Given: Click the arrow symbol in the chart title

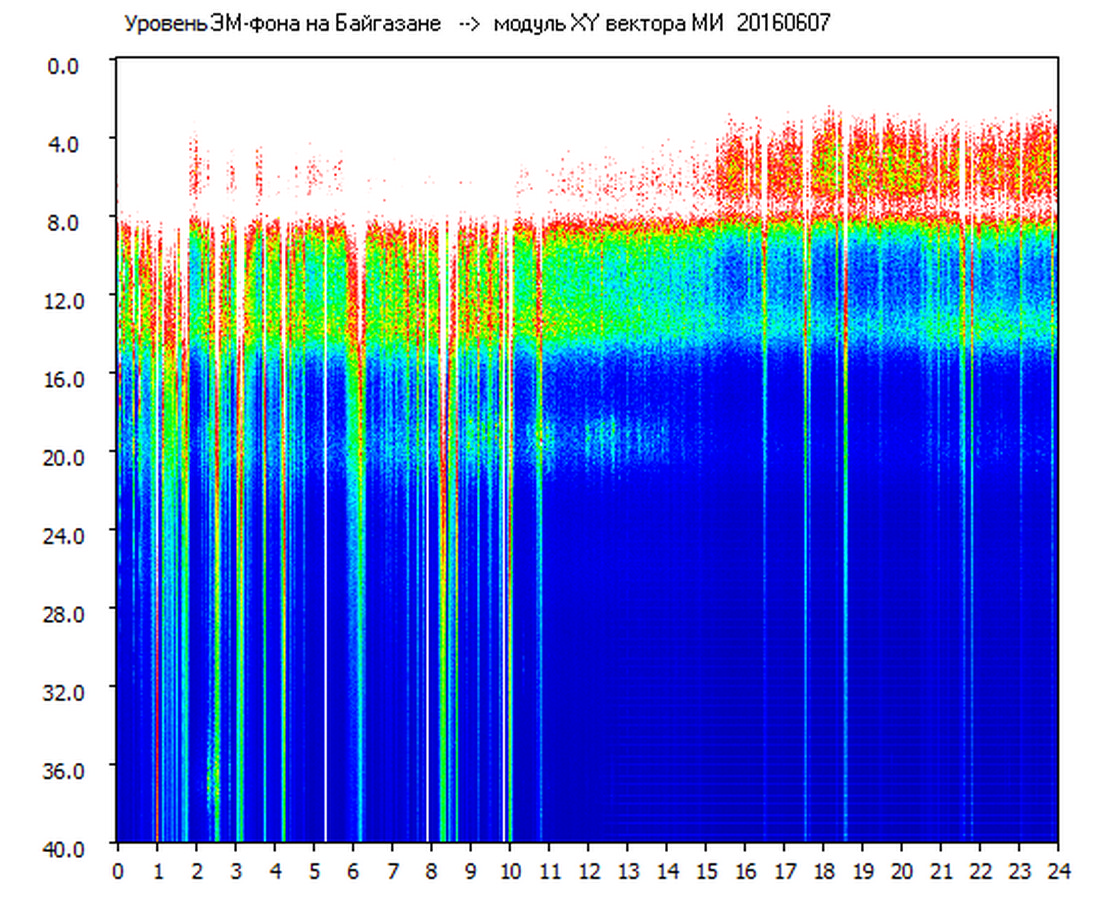Looking at the screenshot, I should 468,24.
